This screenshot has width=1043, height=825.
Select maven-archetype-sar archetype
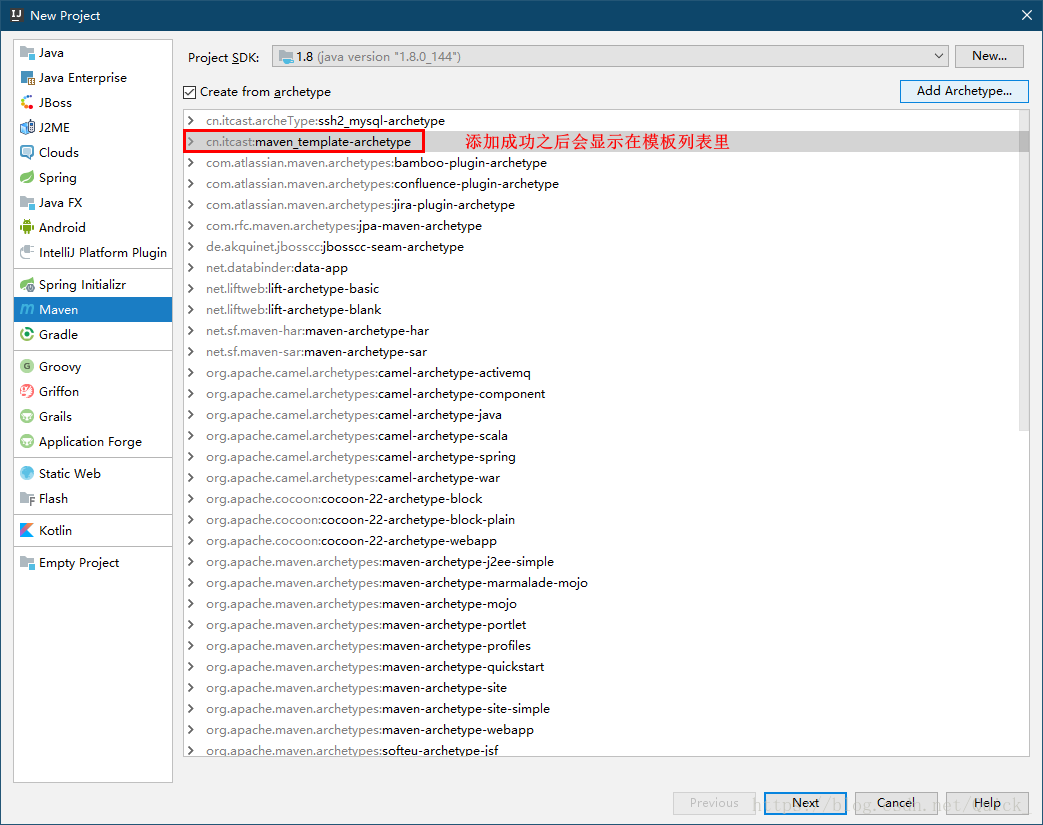(601, 352)
